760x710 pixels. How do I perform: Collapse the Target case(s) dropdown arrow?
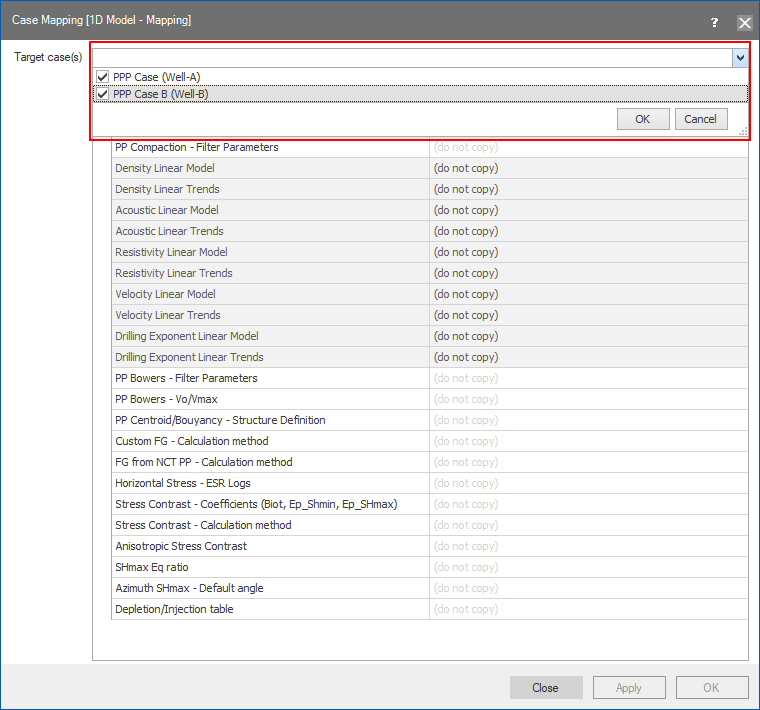(740, 58)
